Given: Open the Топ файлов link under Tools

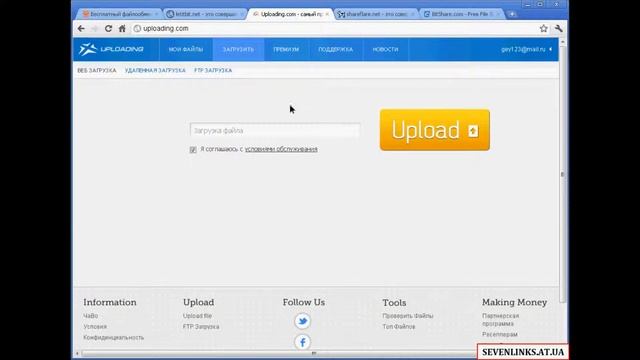Looking at the screenshot, I should coord(399,327).
